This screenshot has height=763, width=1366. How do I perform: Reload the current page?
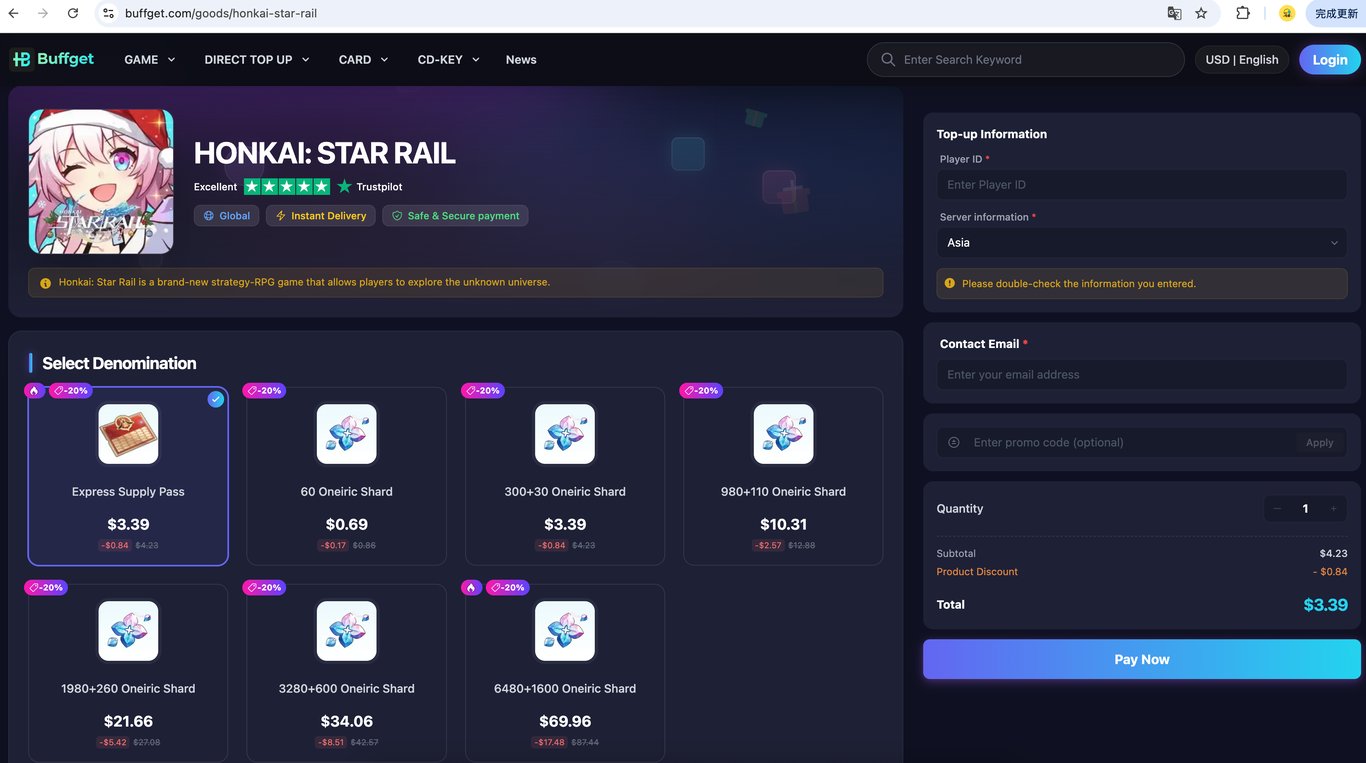(73, 13)
